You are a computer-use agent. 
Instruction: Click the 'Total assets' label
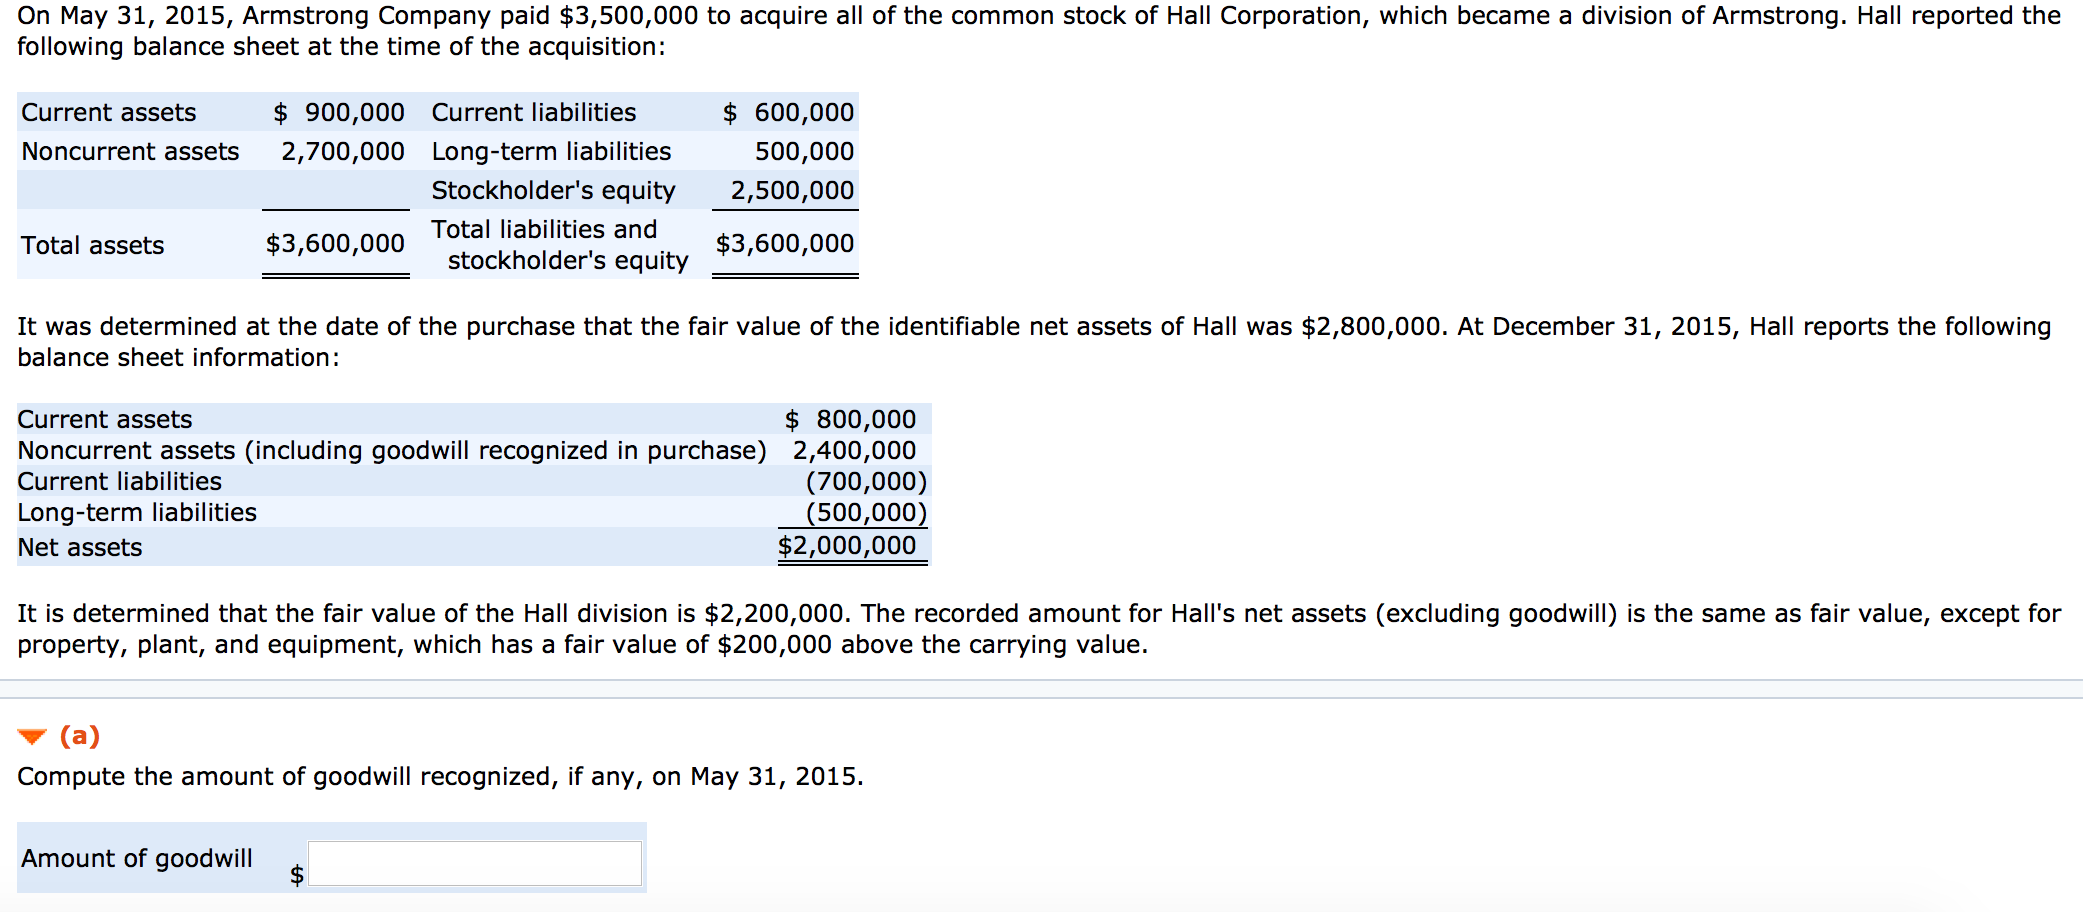pos(93,245)
